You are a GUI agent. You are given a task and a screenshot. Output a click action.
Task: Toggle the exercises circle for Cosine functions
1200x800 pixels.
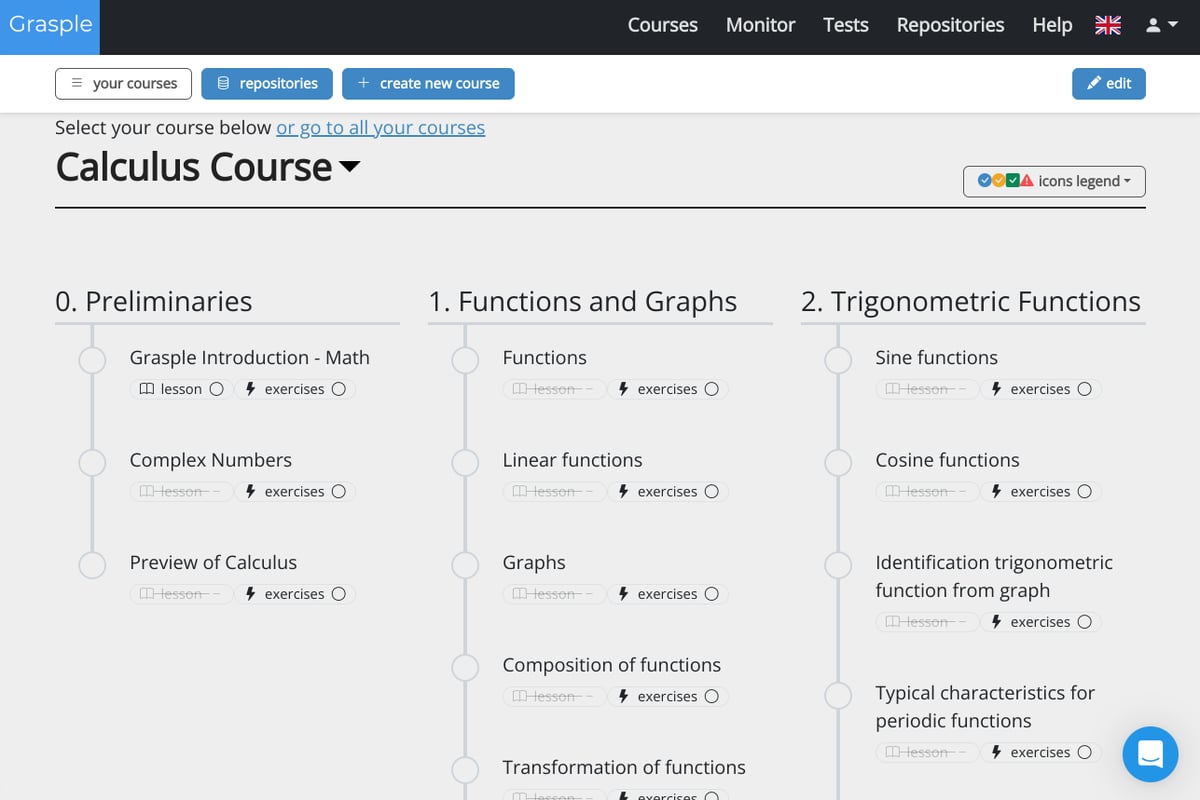pos(1084,491)
